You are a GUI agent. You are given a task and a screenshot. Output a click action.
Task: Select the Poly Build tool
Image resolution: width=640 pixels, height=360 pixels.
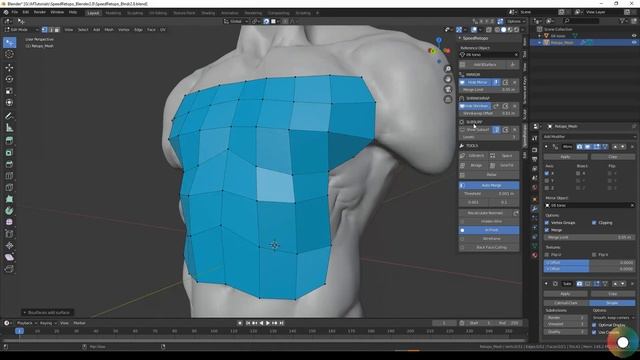point(9,199)
